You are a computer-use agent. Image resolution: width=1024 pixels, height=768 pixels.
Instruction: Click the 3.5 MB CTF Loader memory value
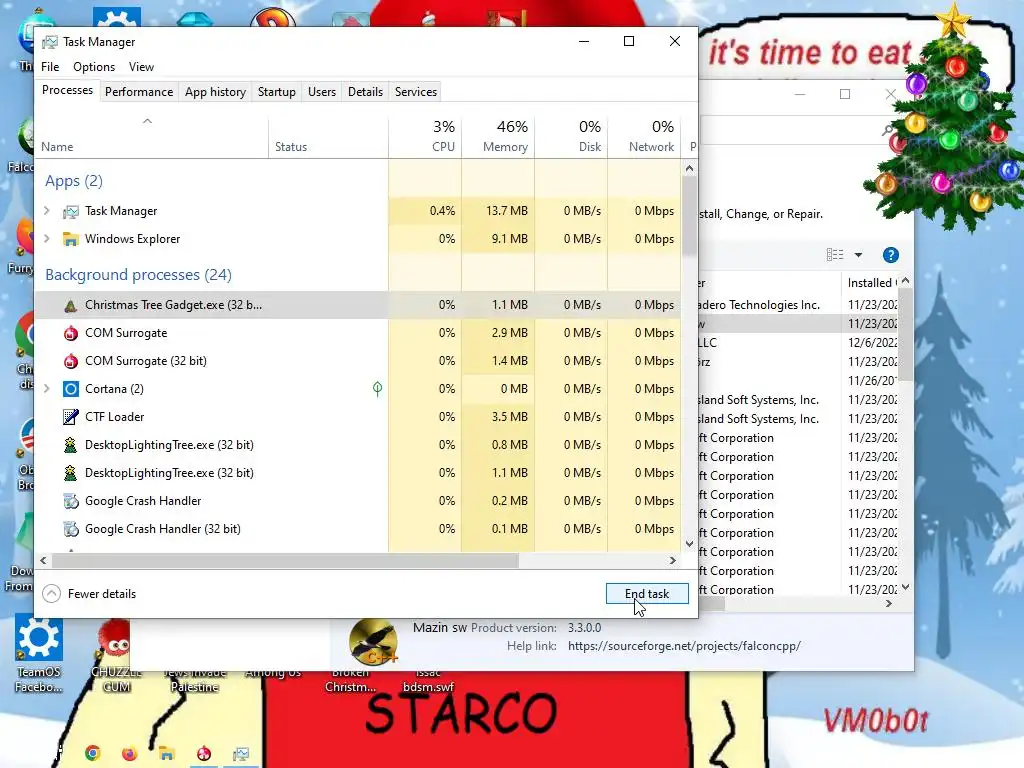509,417
